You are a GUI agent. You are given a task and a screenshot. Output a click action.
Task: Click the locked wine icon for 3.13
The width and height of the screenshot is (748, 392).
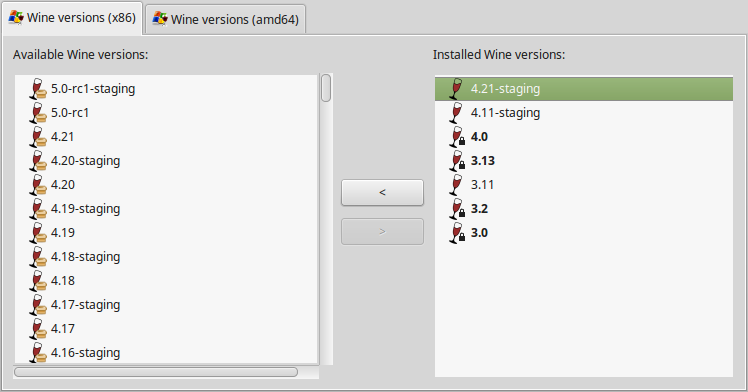457,161
